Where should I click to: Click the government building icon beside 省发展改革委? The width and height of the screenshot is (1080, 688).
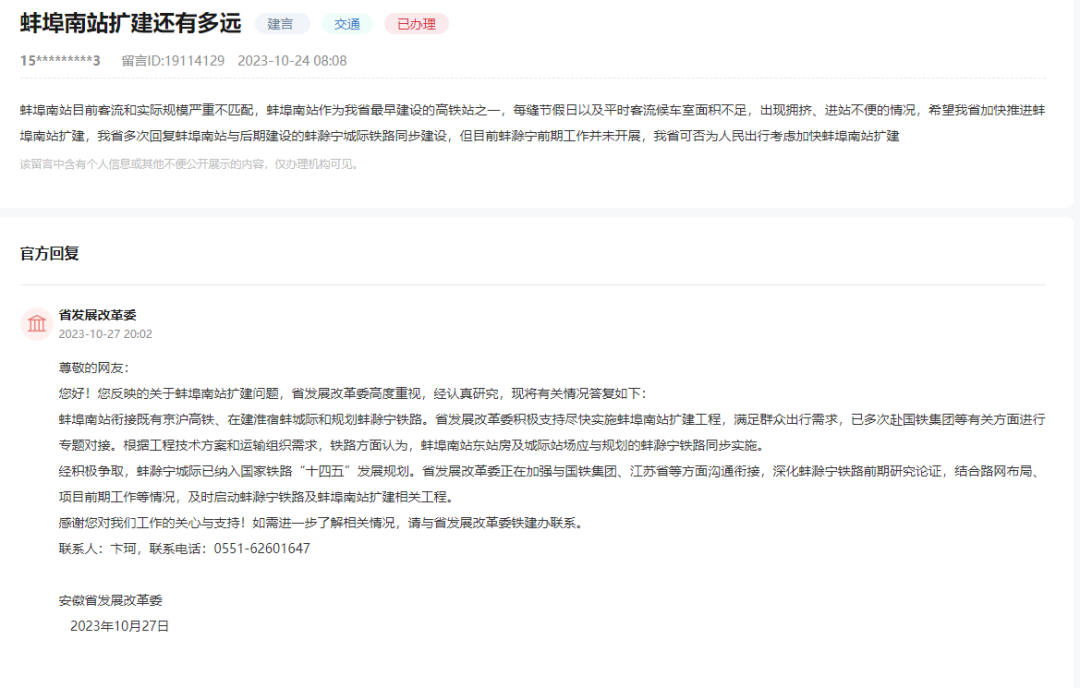coord(37,323)
